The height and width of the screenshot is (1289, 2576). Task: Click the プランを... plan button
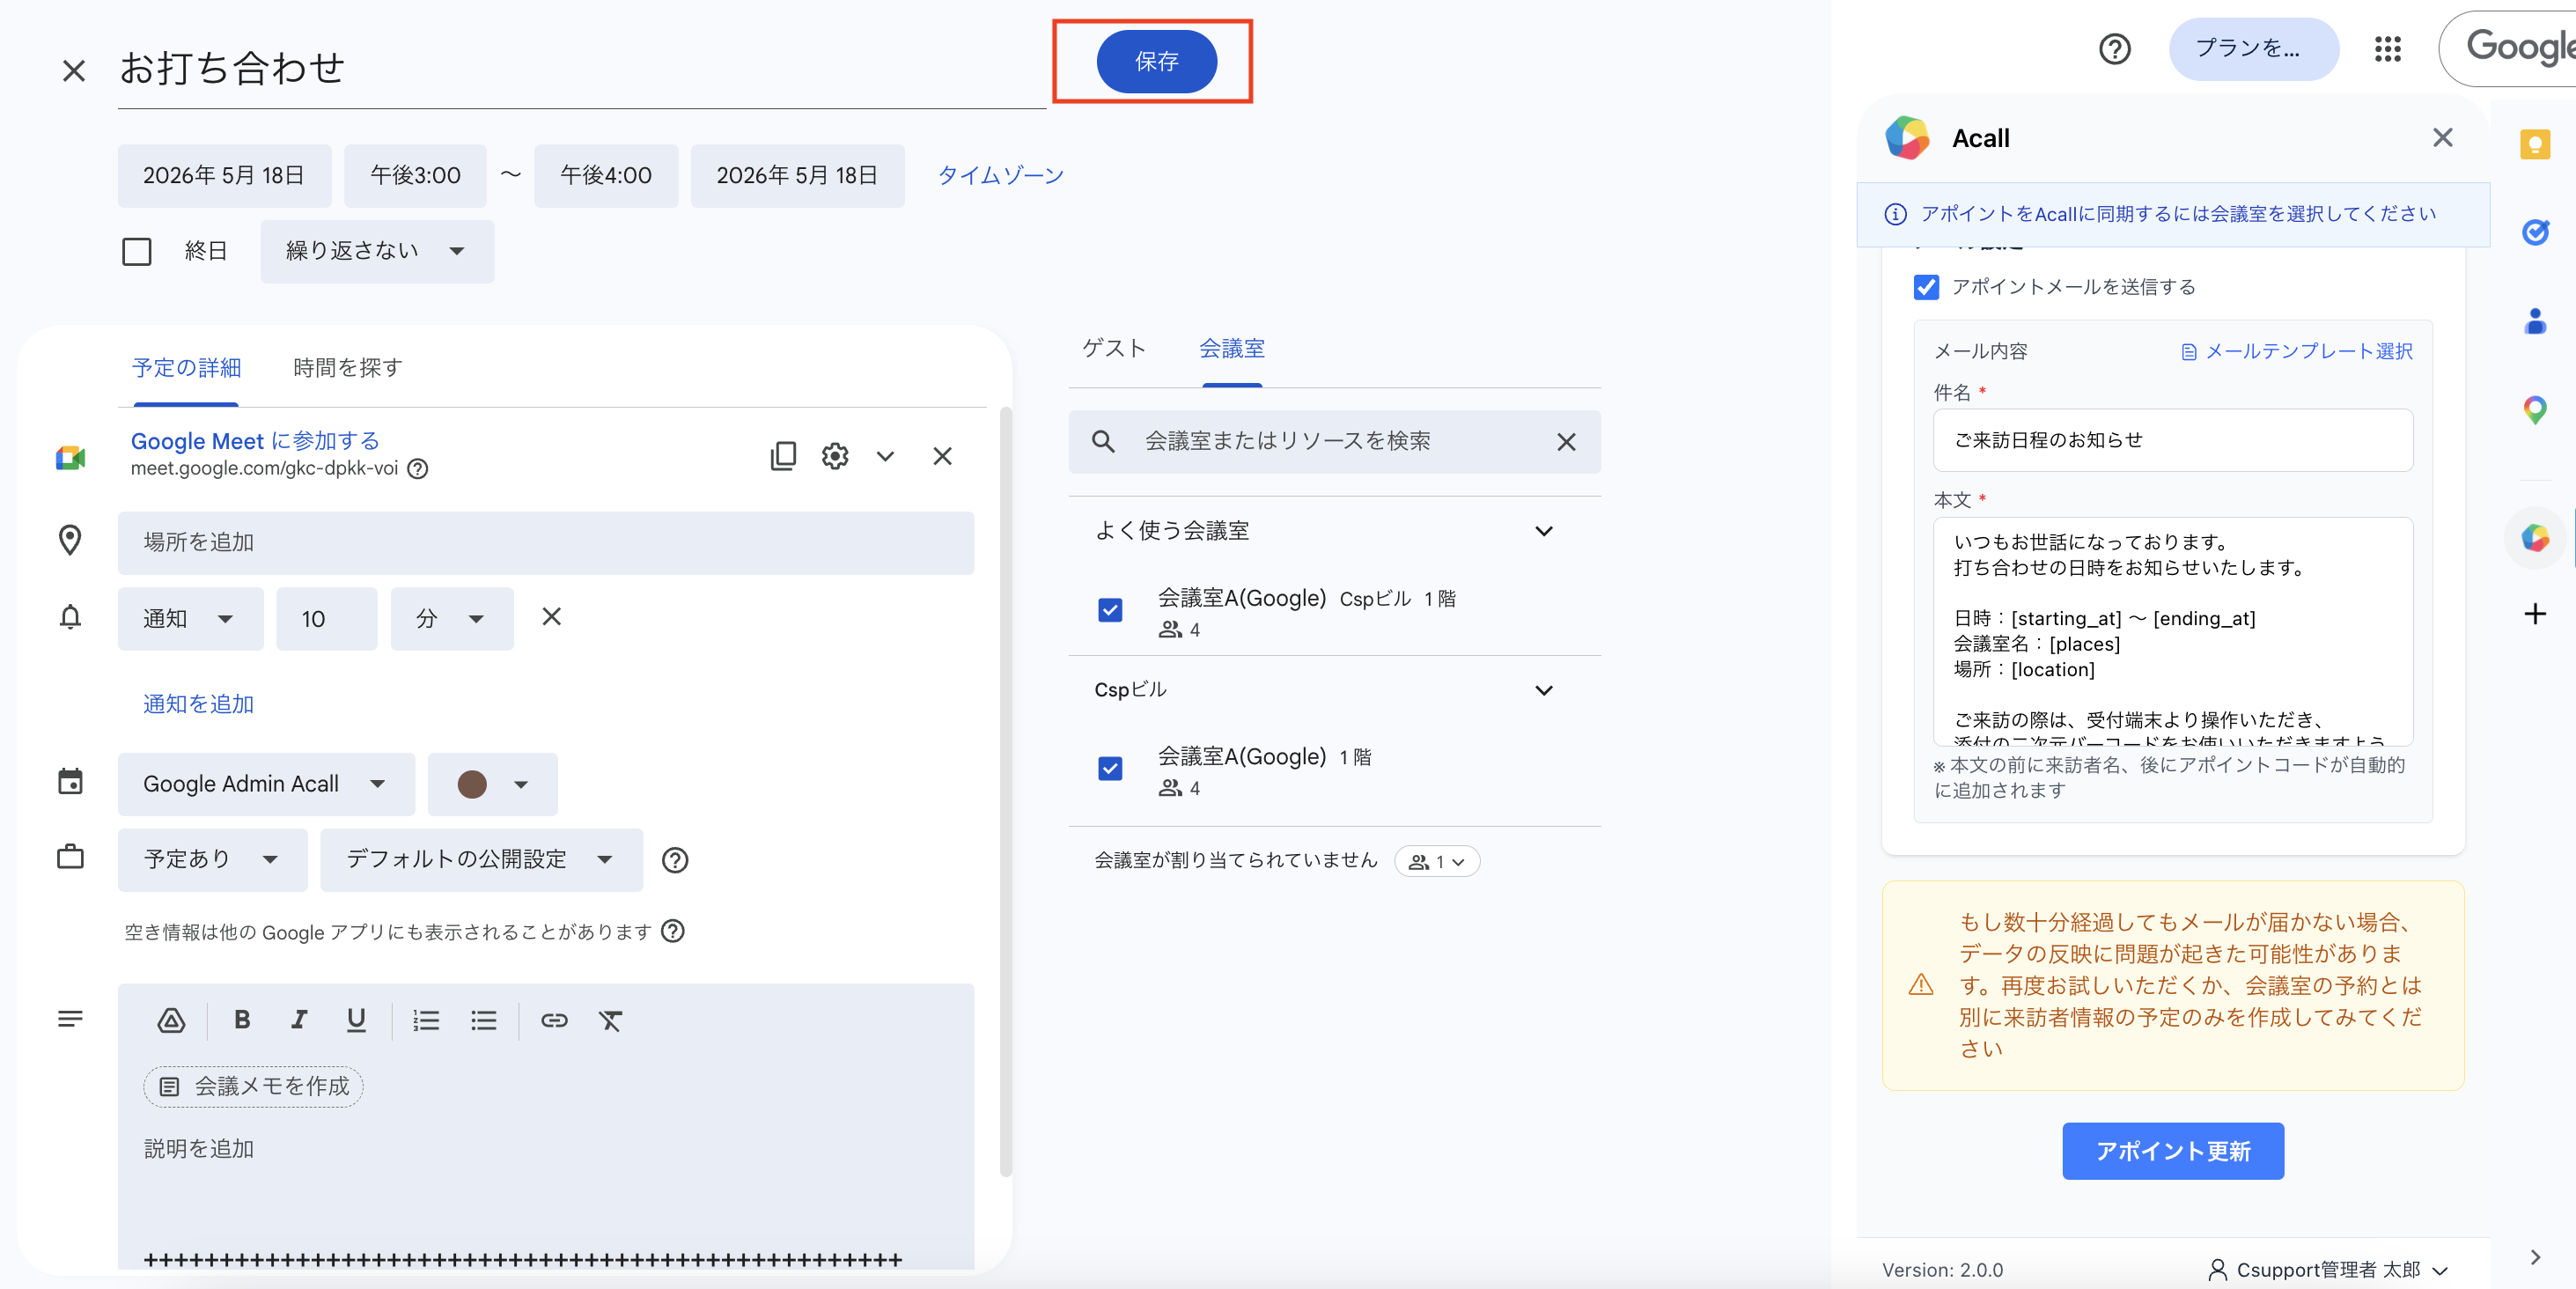[x=2253, y=48]
